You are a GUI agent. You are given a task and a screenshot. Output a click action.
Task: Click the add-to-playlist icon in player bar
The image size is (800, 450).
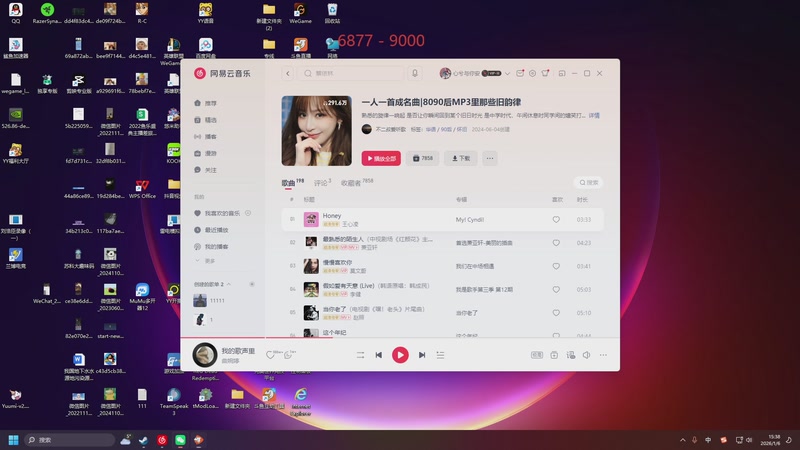click(554, 355)
